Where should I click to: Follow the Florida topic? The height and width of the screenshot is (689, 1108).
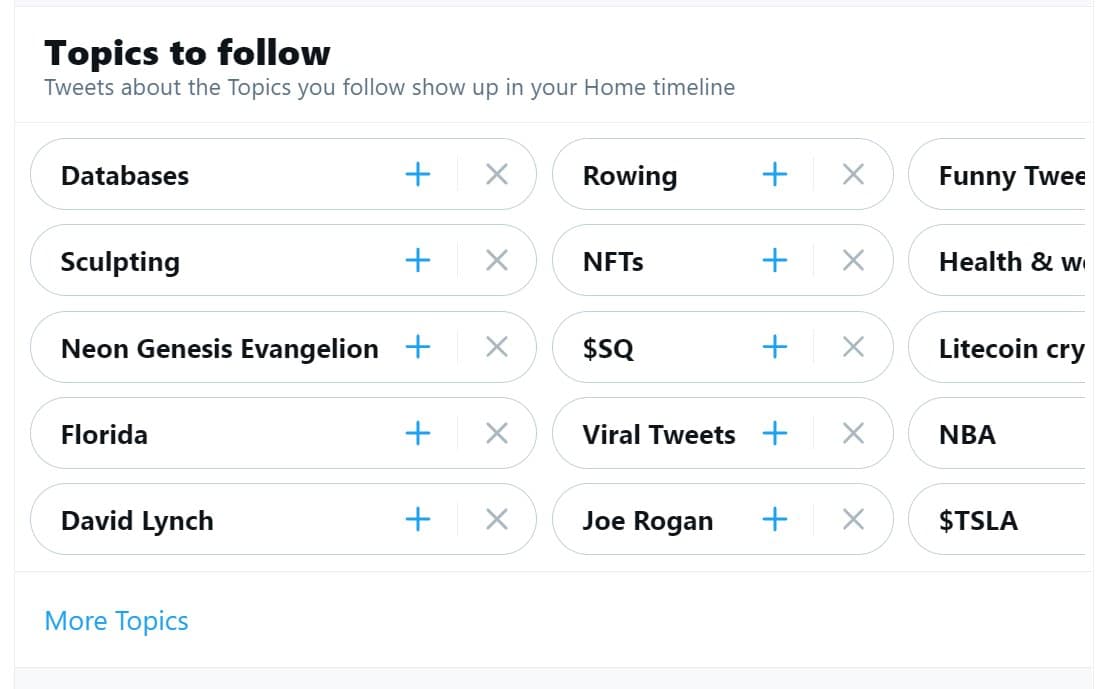click(418, 433)
